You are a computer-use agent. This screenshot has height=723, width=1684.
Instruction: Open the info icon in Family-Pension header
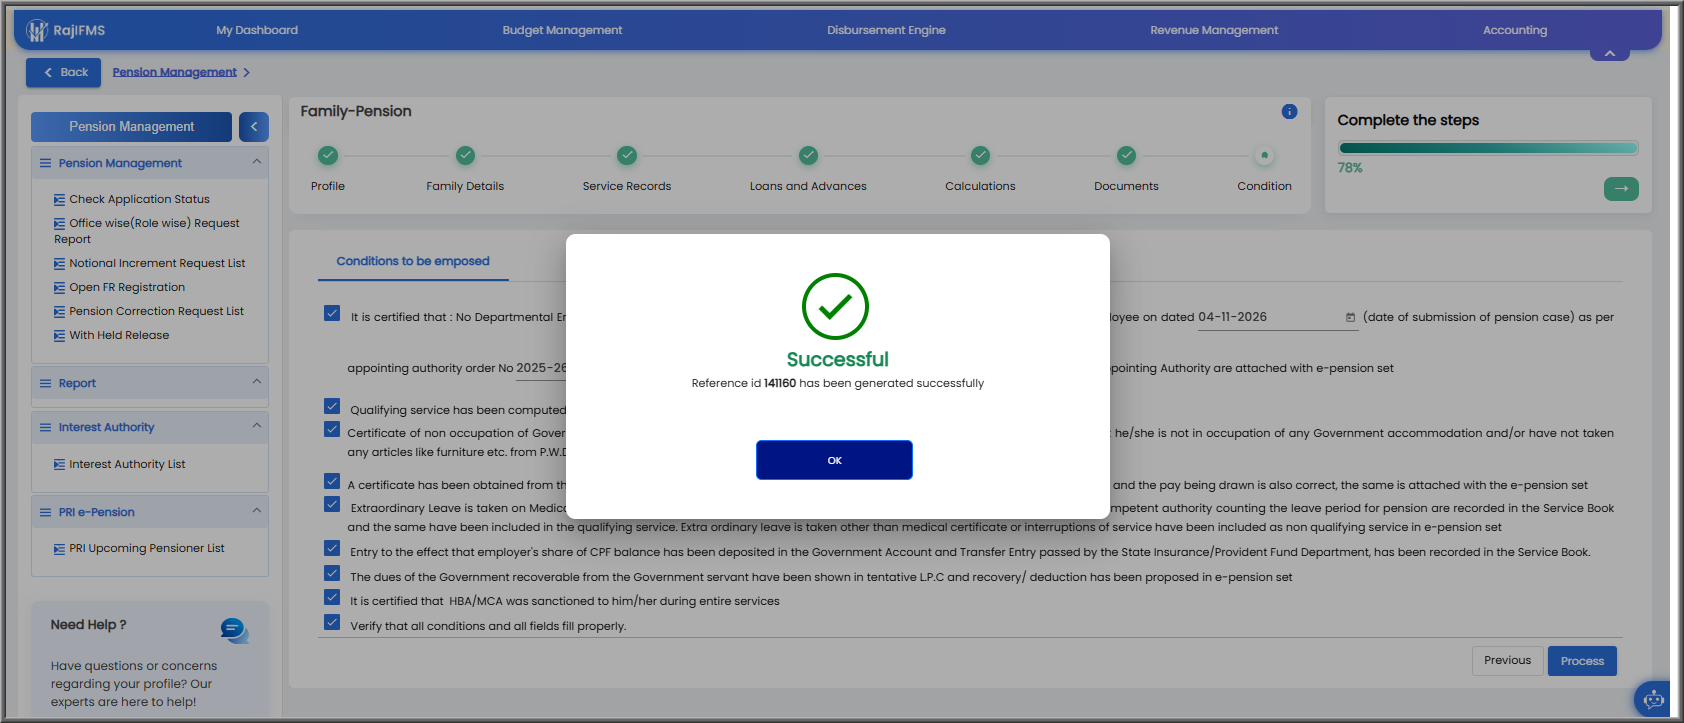[x=1289, y=112]
